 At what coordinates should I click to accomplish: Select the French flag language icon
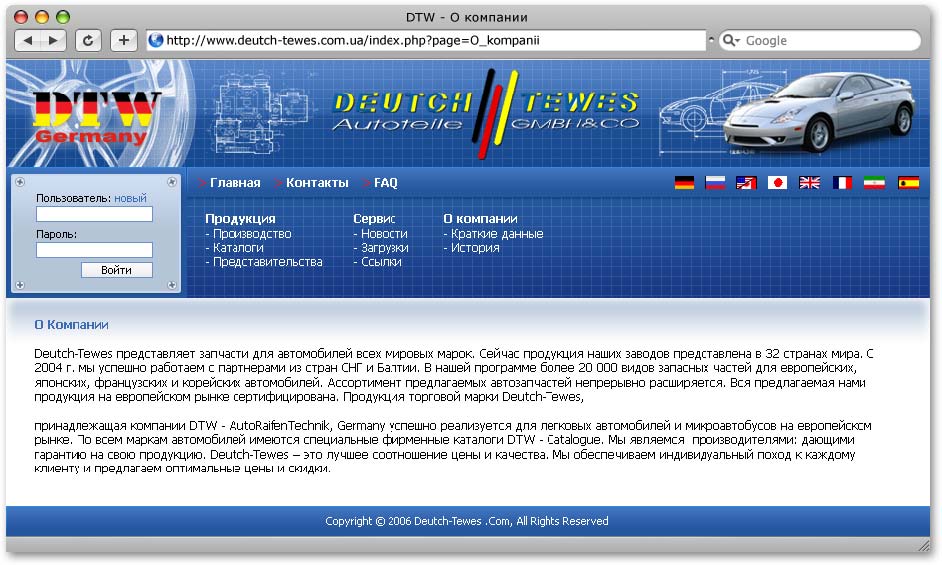click(842, 183)
